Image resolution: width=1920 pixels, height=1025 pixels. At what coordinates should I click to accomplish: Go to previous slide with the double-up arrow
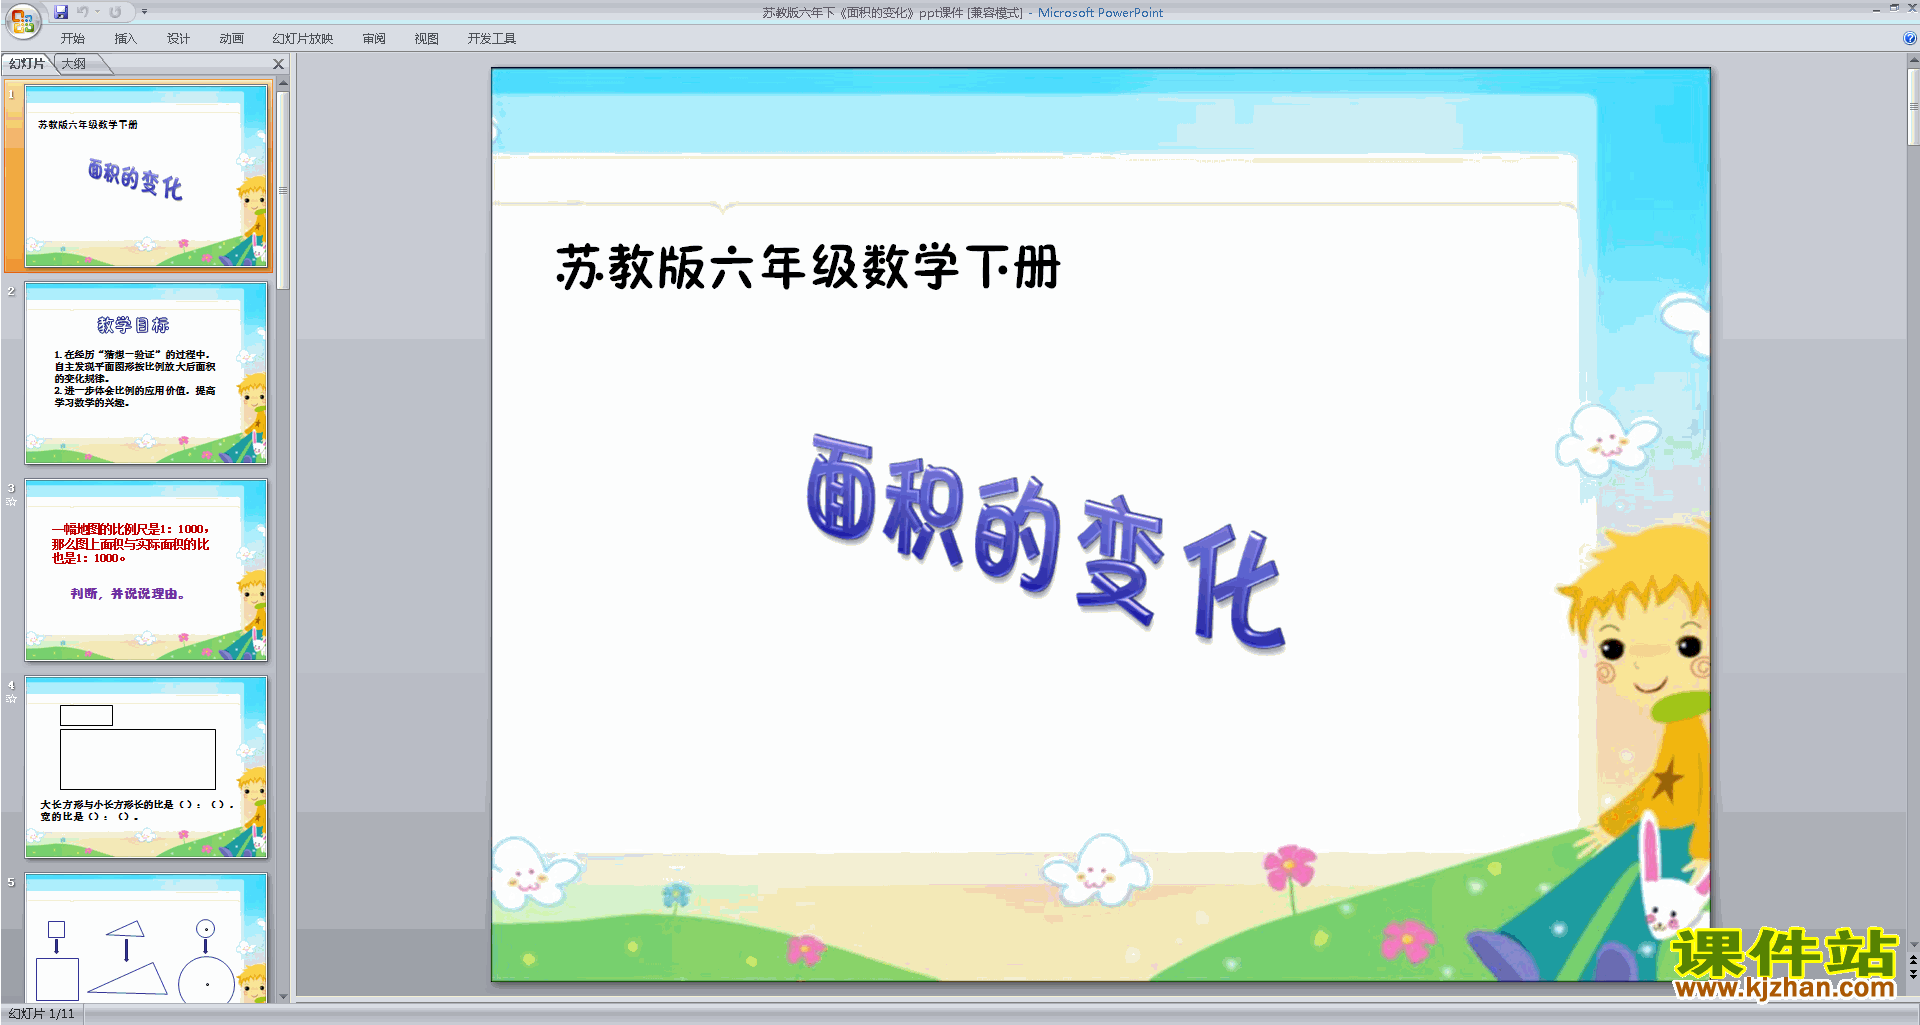pos(1913,960)
